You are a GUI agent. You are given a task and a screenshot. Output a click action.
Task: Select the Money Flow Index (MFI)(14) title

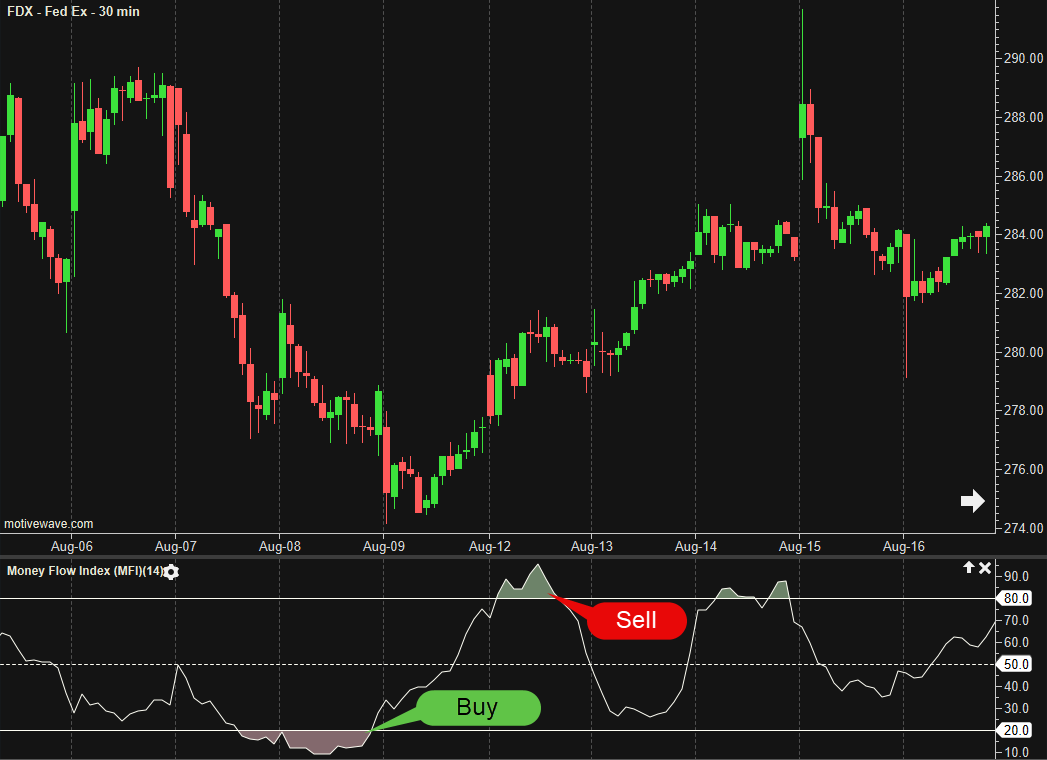coord(85,571)
